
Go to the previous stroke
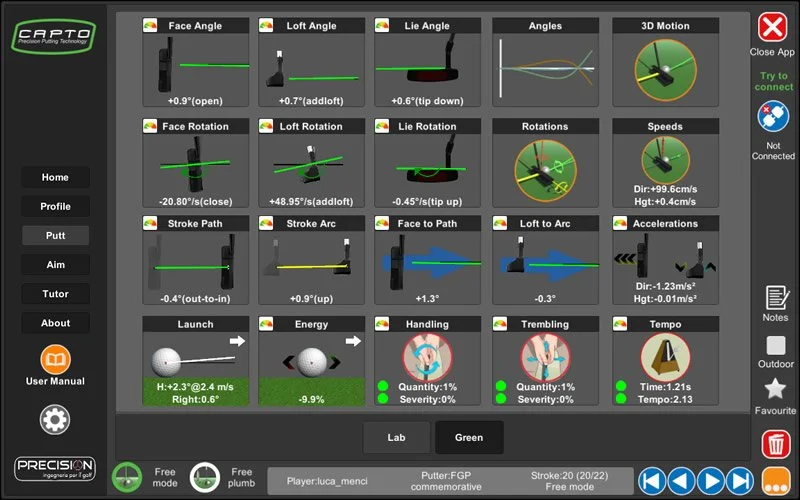(x=682, y=481)
